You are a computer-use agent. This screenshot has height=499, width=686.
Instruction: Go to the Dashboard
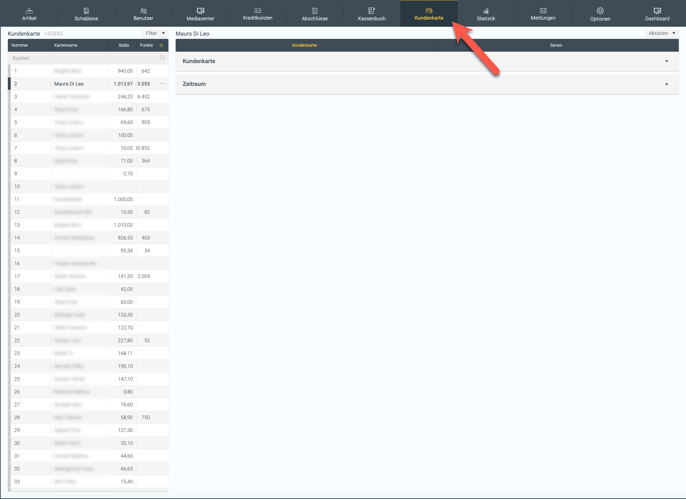pos(657,14)
